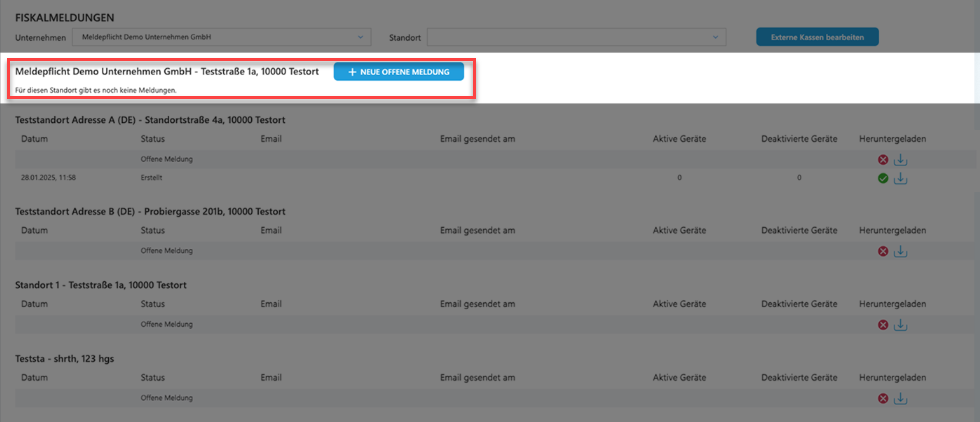
Task: Click Aktive Geräte header under Standort 1
Action: (x=679, y=304)
